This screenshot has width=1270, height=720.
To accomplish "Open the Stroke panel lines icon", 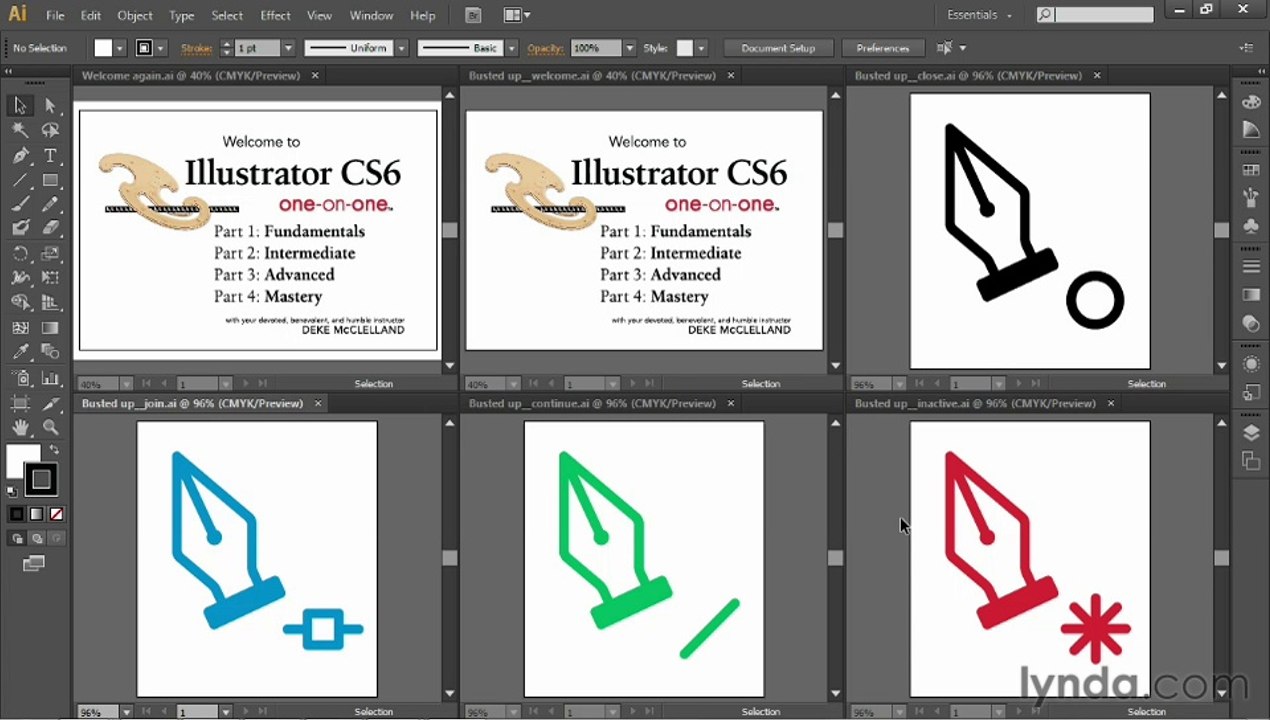I will (1250, 266).
